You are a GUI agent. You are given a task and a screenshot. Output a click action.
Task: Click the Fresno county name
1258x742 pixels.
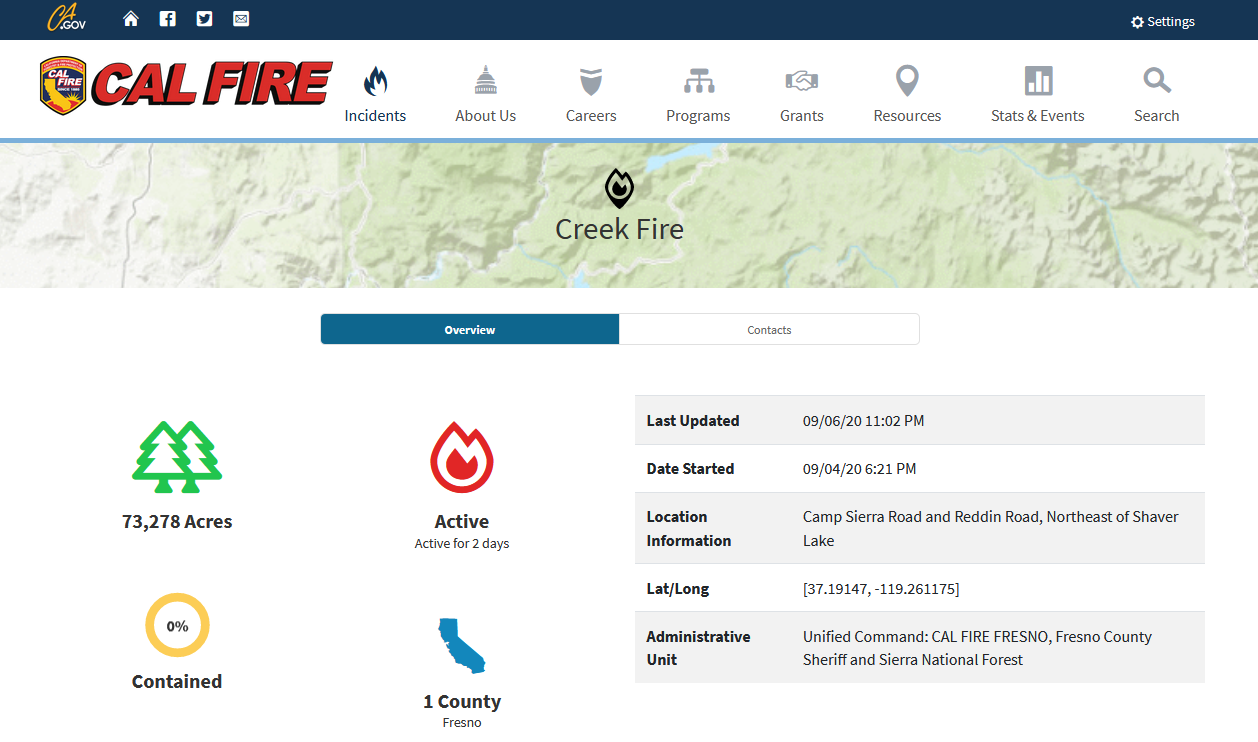pyautogui.click(x=462, y=723)
